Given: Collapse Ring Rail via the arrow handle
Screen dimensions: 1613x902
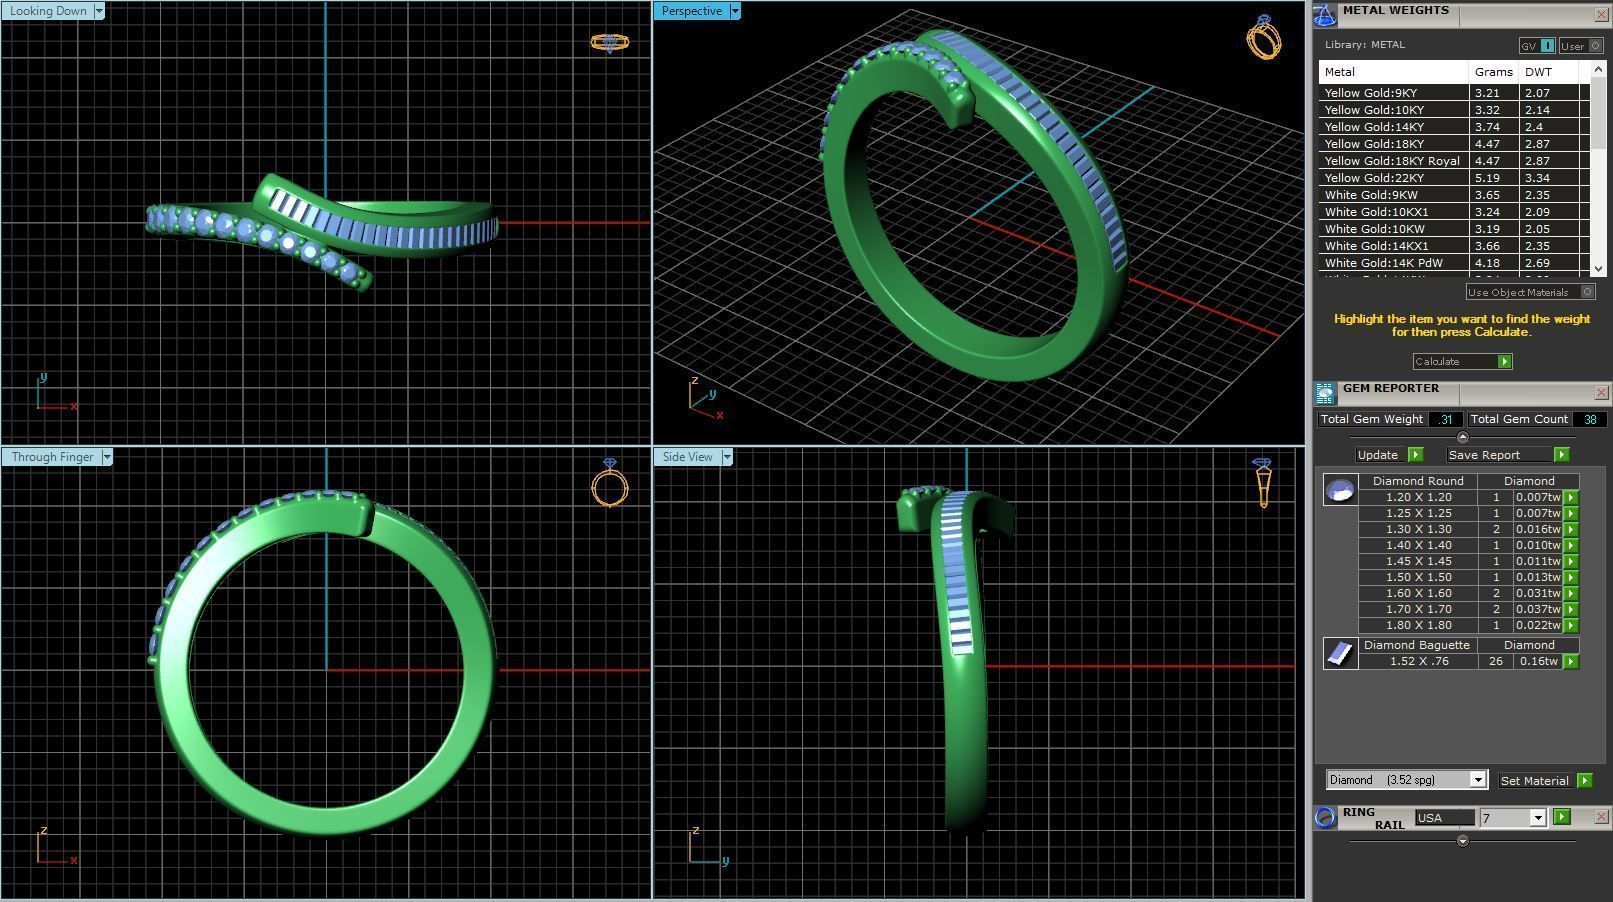Looking at the screenshot, I should pyautogui.click(x=1463, y=841).
